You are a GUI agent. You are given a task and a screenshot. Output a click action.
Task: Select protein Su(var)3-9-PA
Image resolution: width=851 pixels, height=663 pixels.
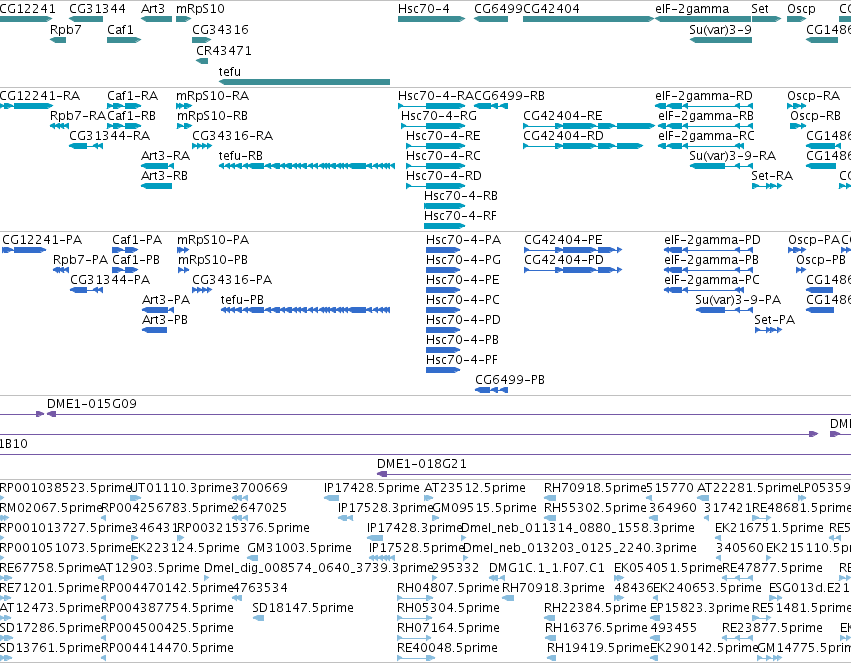[x=724, y=310]
